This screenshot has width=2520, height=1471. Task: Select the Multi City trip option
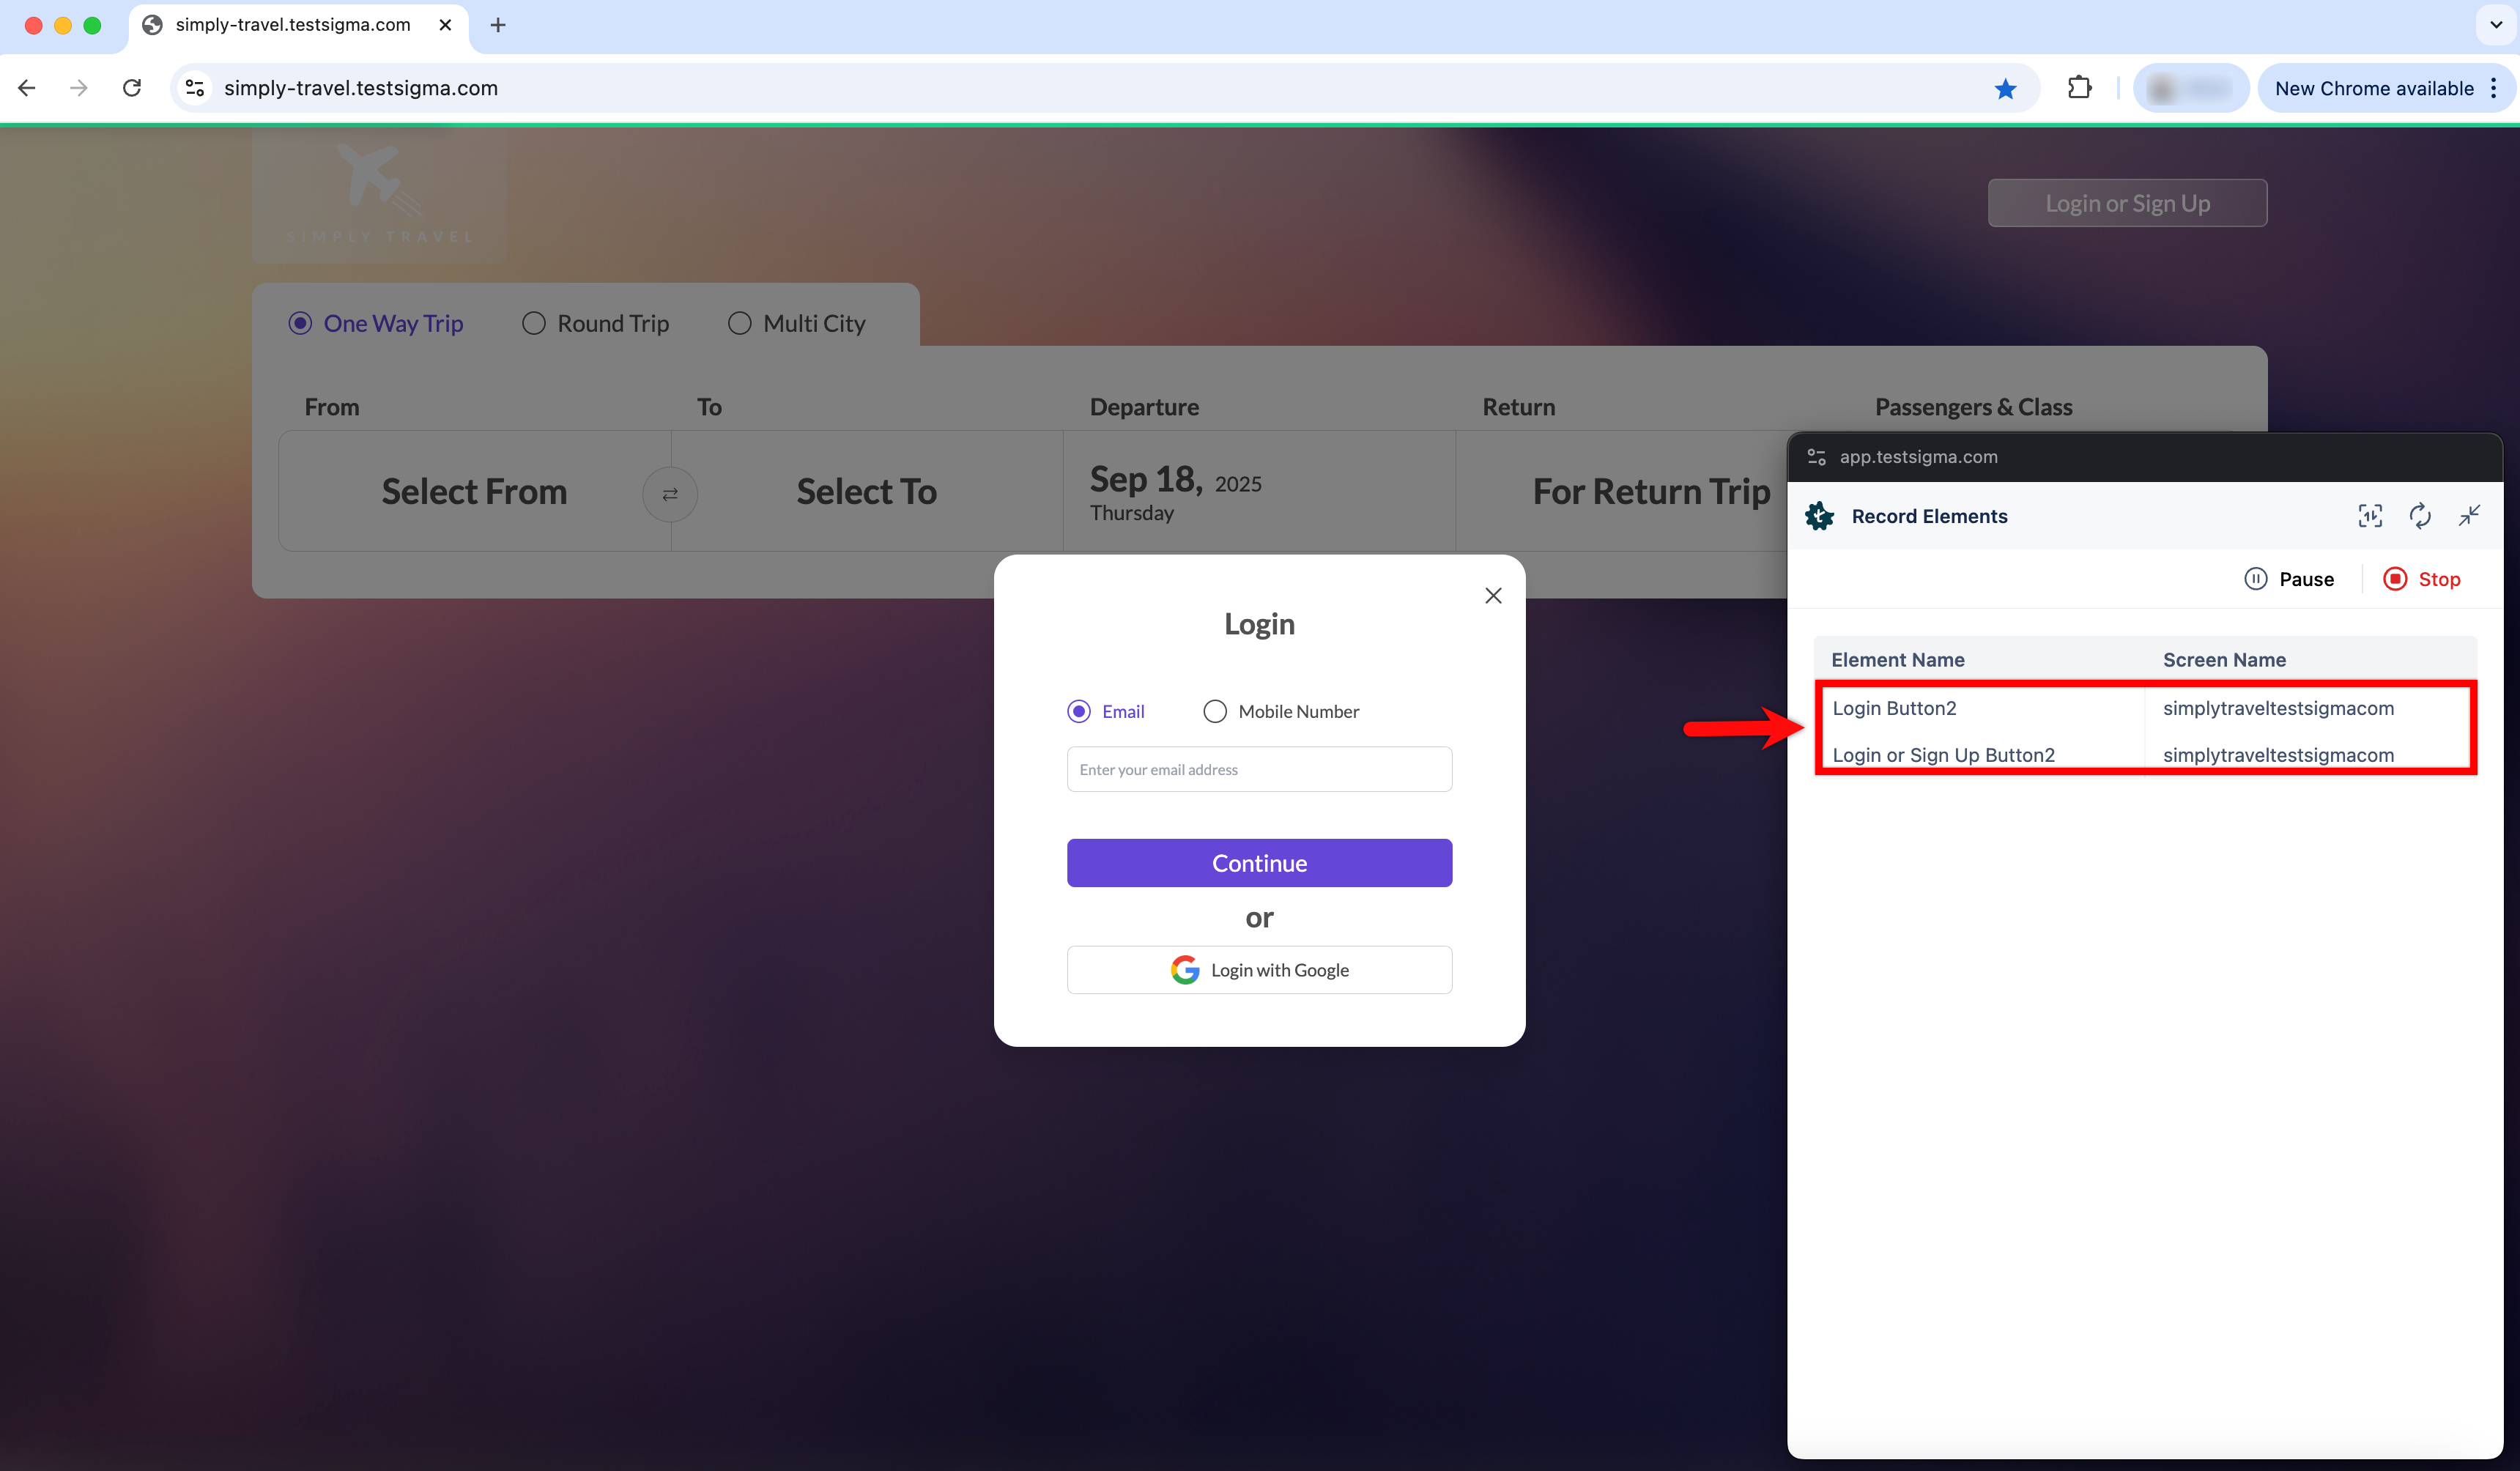pyautogui.click(x=740, y=323)
